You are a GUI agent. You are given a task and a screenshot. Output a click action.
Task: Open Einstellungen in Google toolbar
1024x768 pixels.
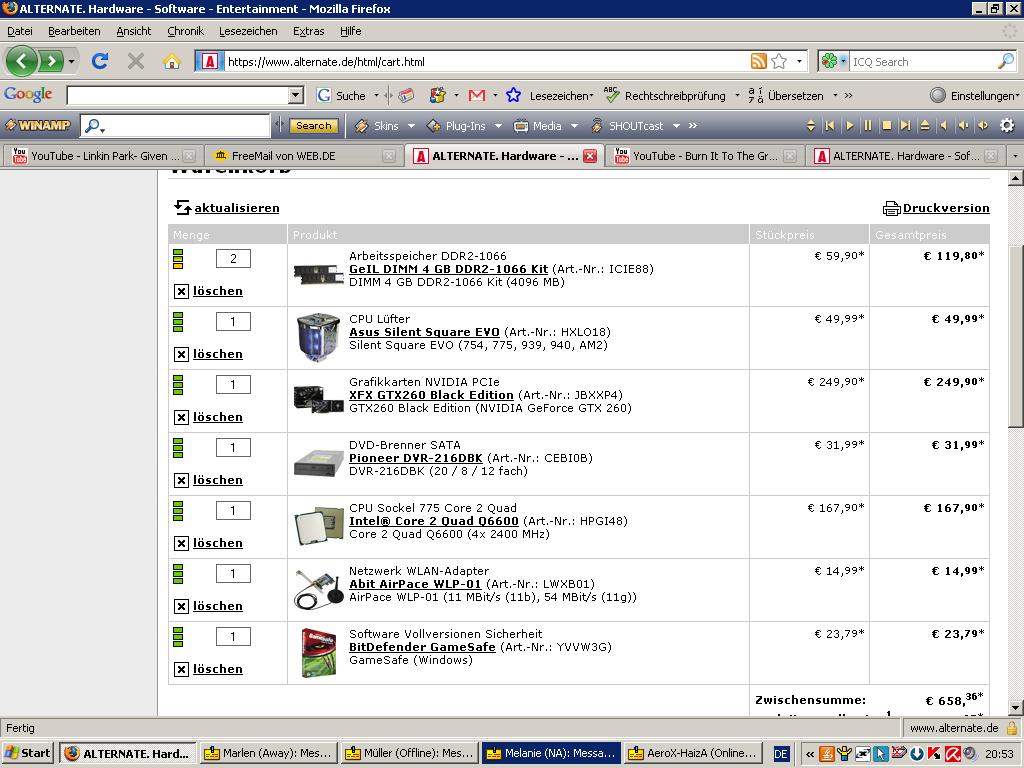(x=974, y=95)
